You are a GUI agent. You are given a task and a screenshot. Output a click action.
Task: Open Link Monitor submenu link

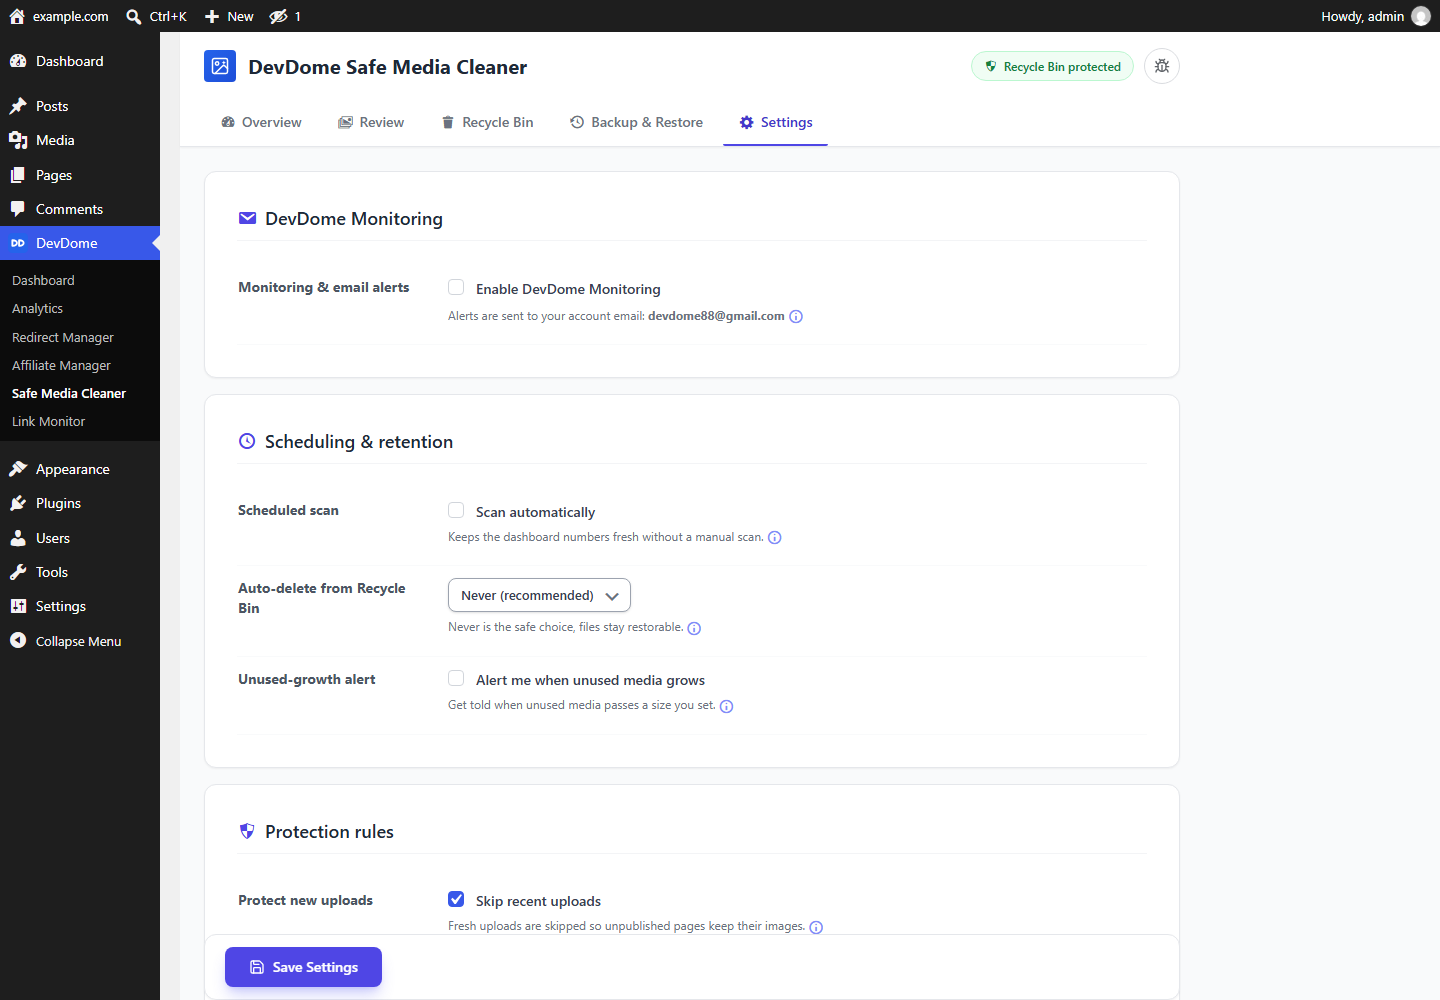tap(48, 421)
